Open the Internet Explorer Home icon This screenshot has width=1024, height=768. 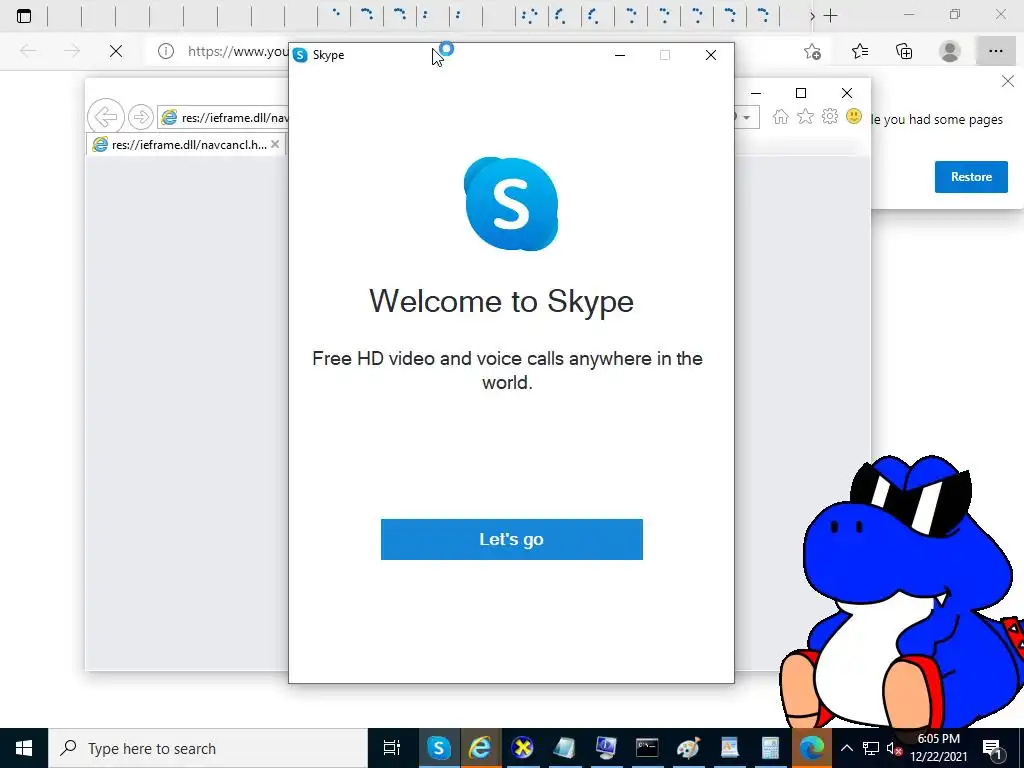780,117
